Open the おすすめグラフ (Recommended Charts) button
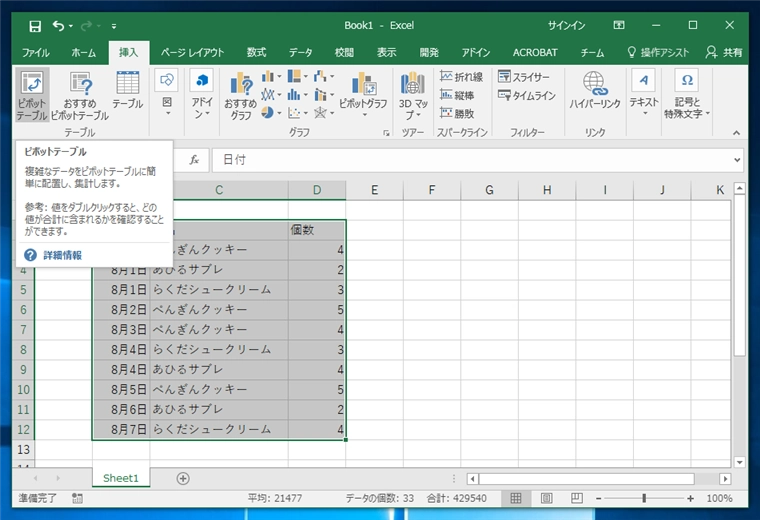 [240, 95]
